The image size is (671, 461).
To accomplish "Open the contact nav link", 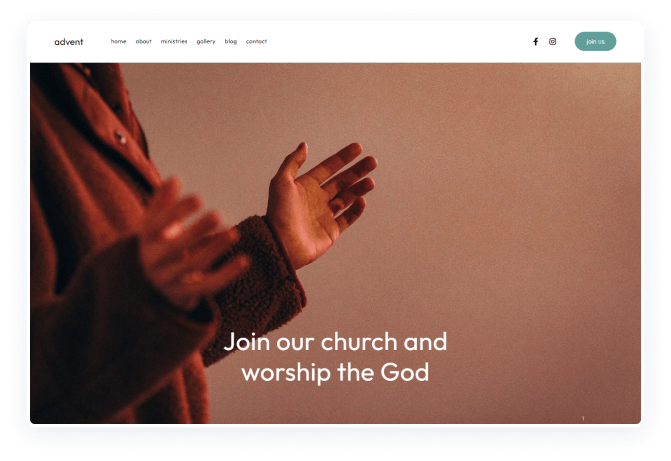I will coord(256,42).
